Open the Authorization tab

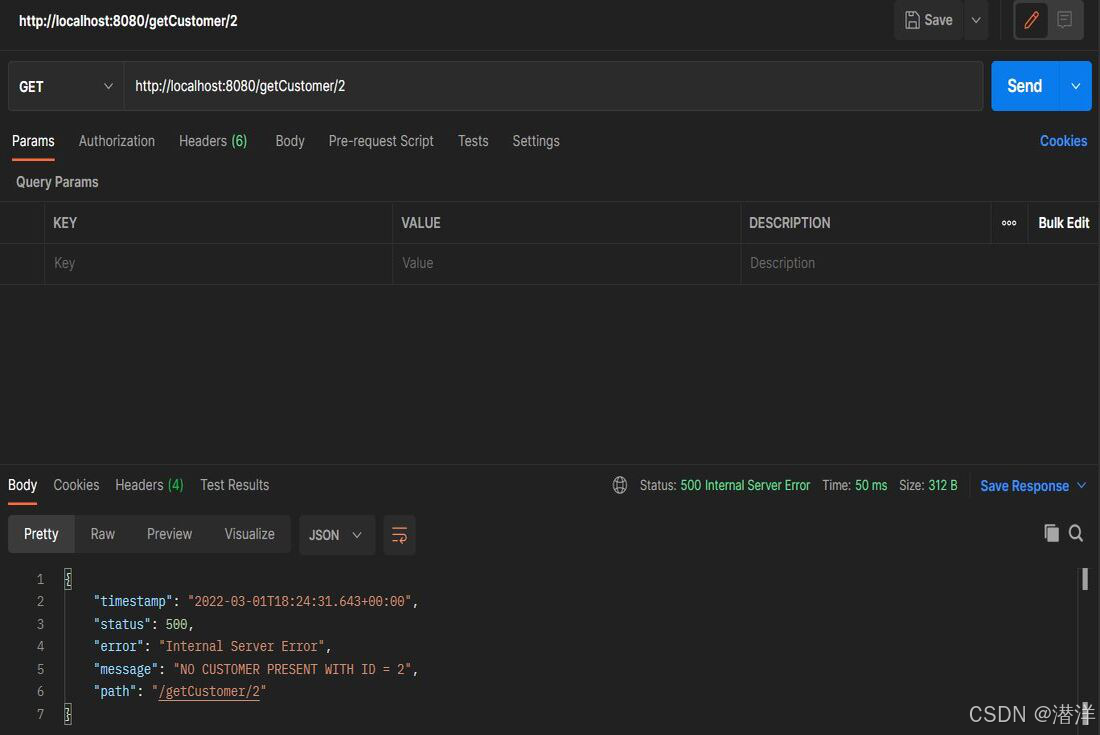click(116, 141)
